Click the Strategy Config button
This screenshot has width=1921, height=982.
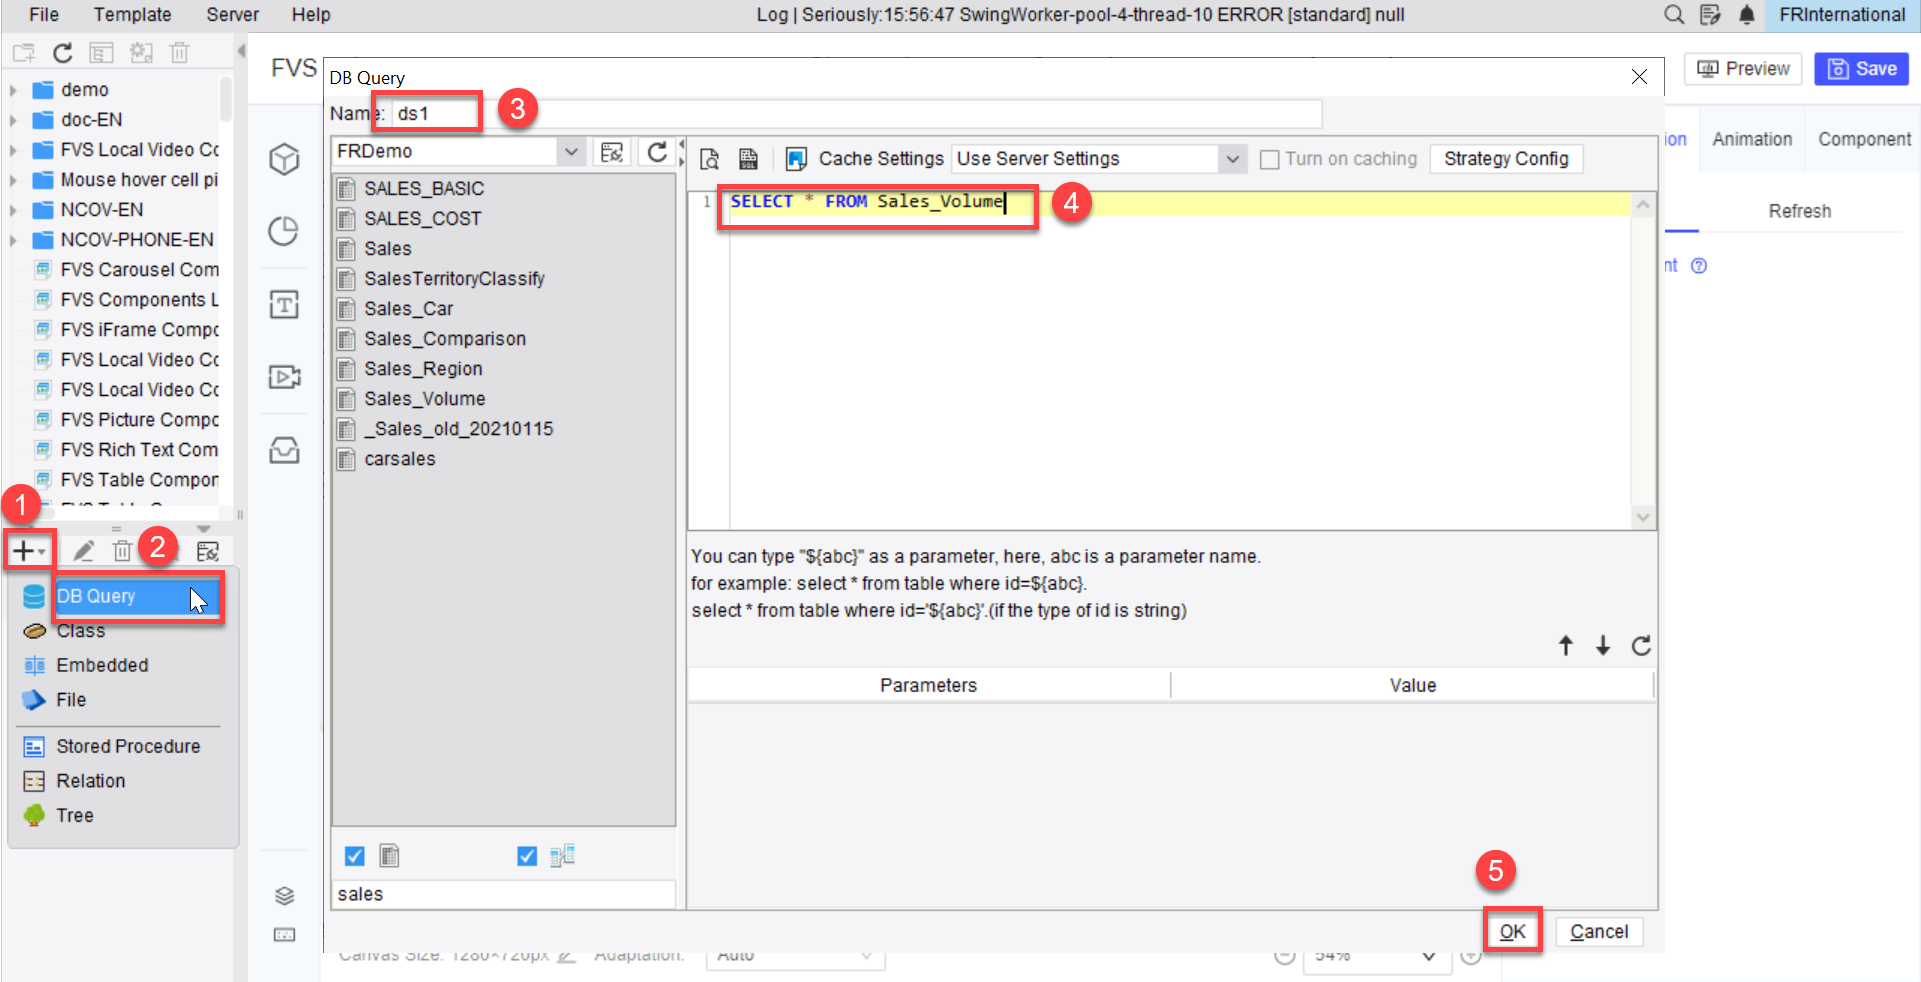[x=1506, y=159]
